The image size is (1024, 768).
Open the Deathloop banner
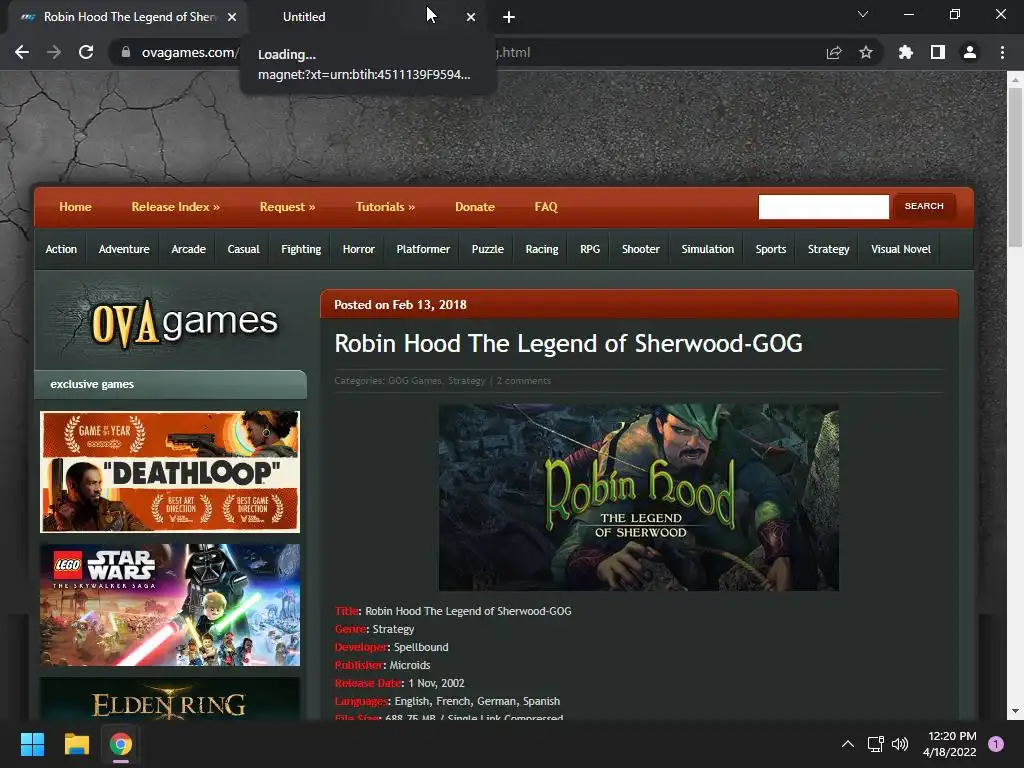(170, 472)
